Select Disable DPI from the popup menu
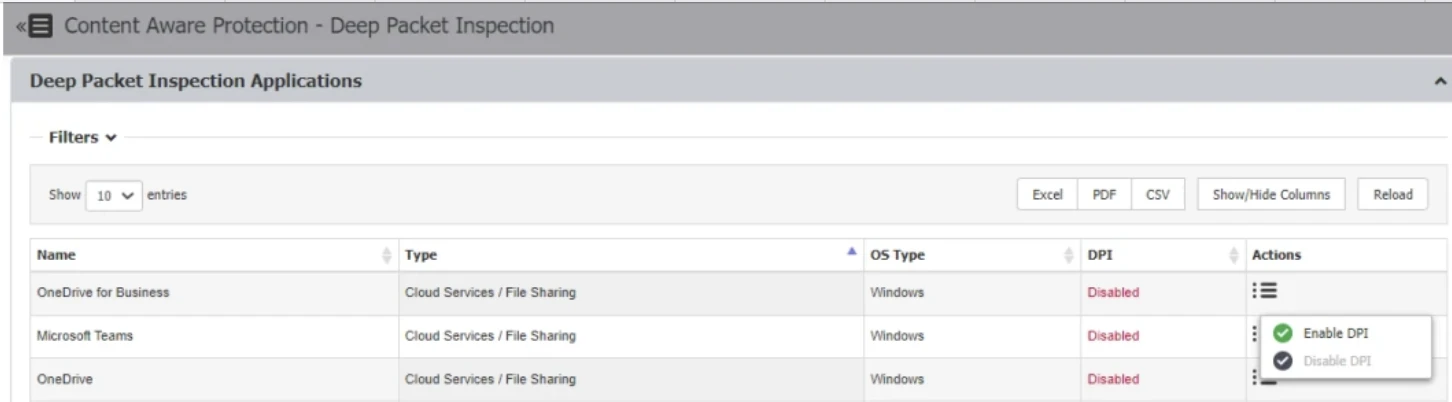Image resolution: width=1452 pixels, height=402 pixels. 1335,360
